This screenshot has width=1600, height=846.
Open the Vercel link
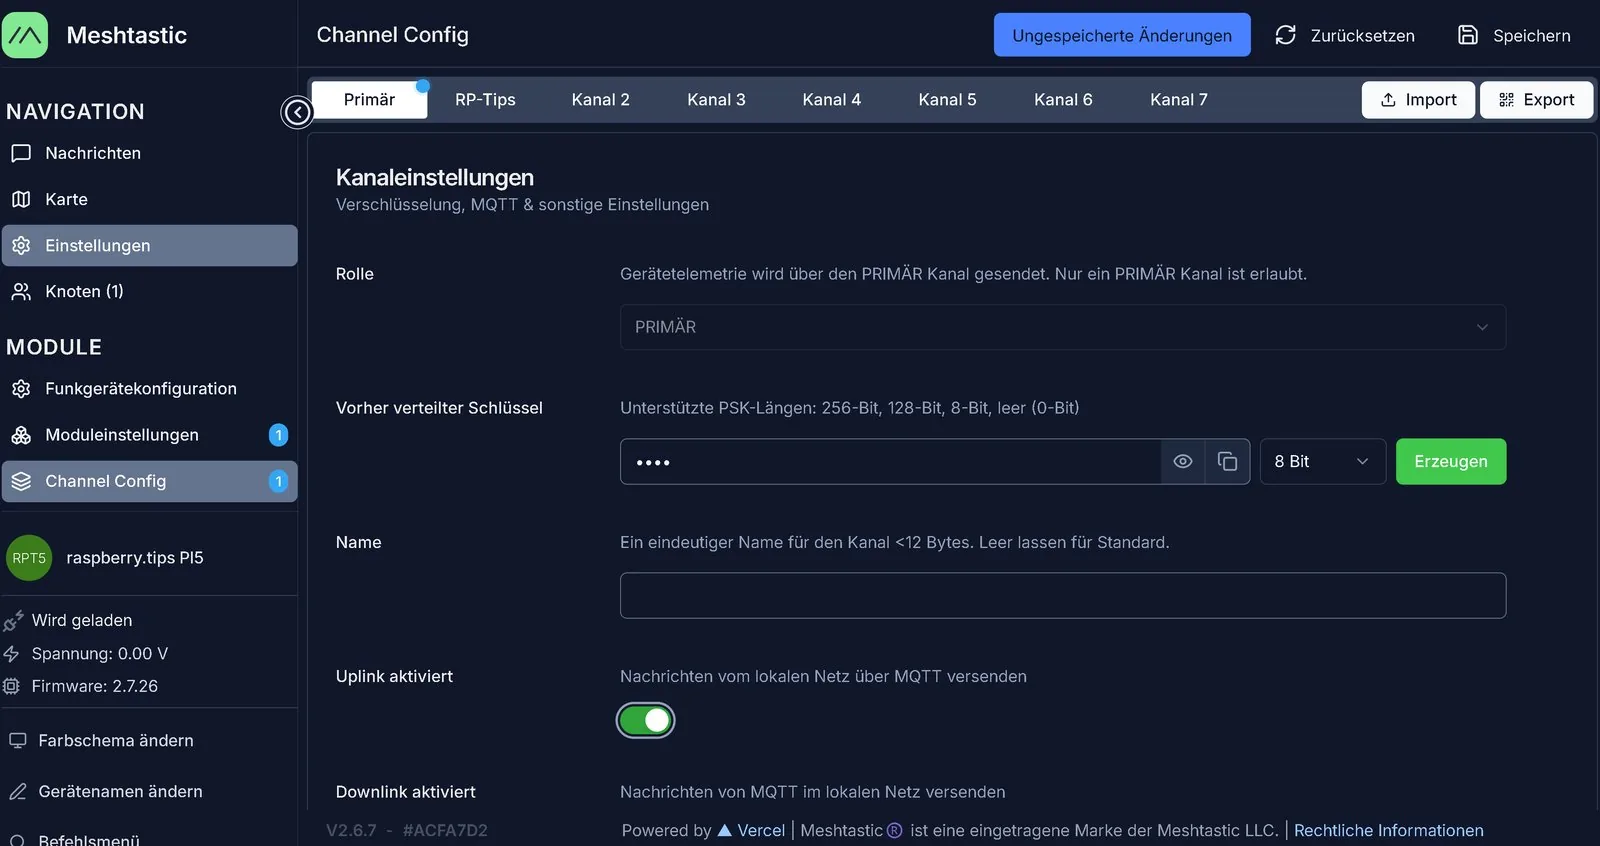tap(751, 830)
